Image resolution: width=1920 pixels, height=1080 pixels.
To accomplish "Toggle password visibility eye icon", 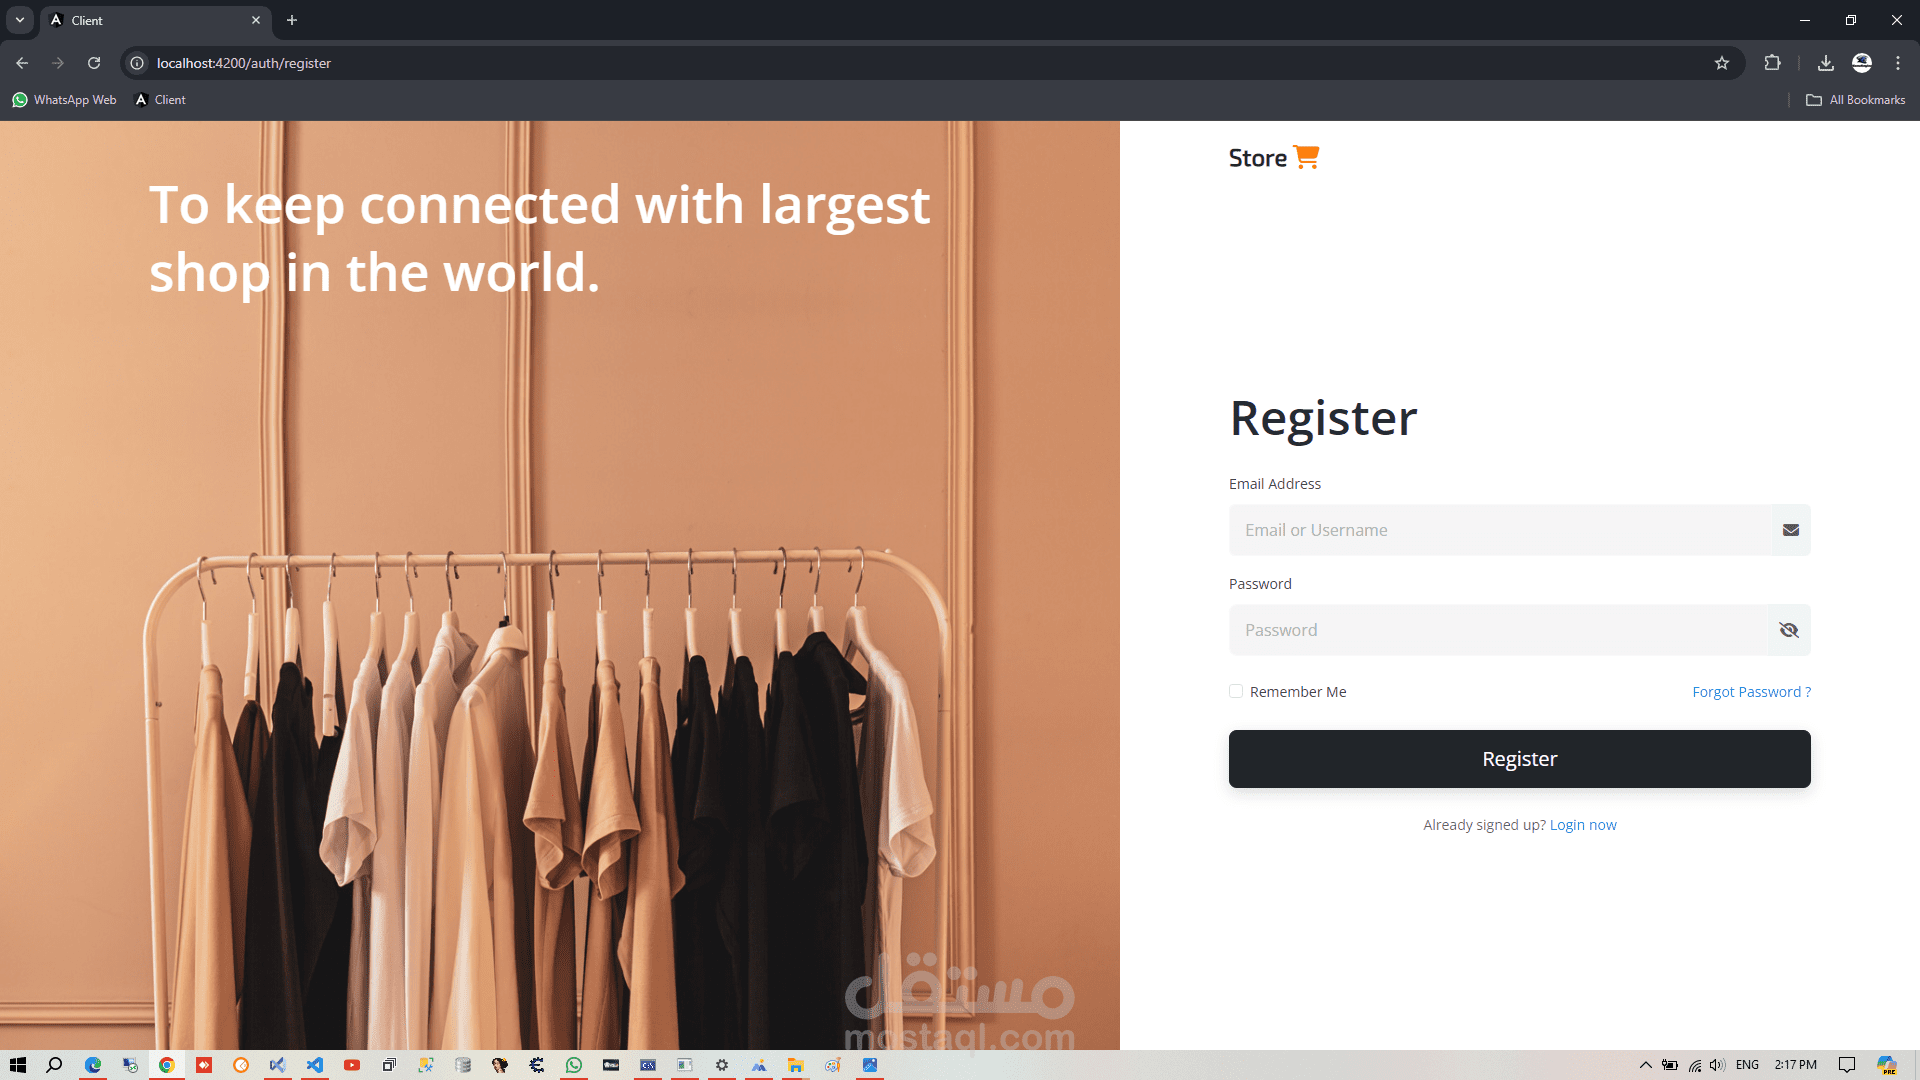I will (x=1789, y=630).
